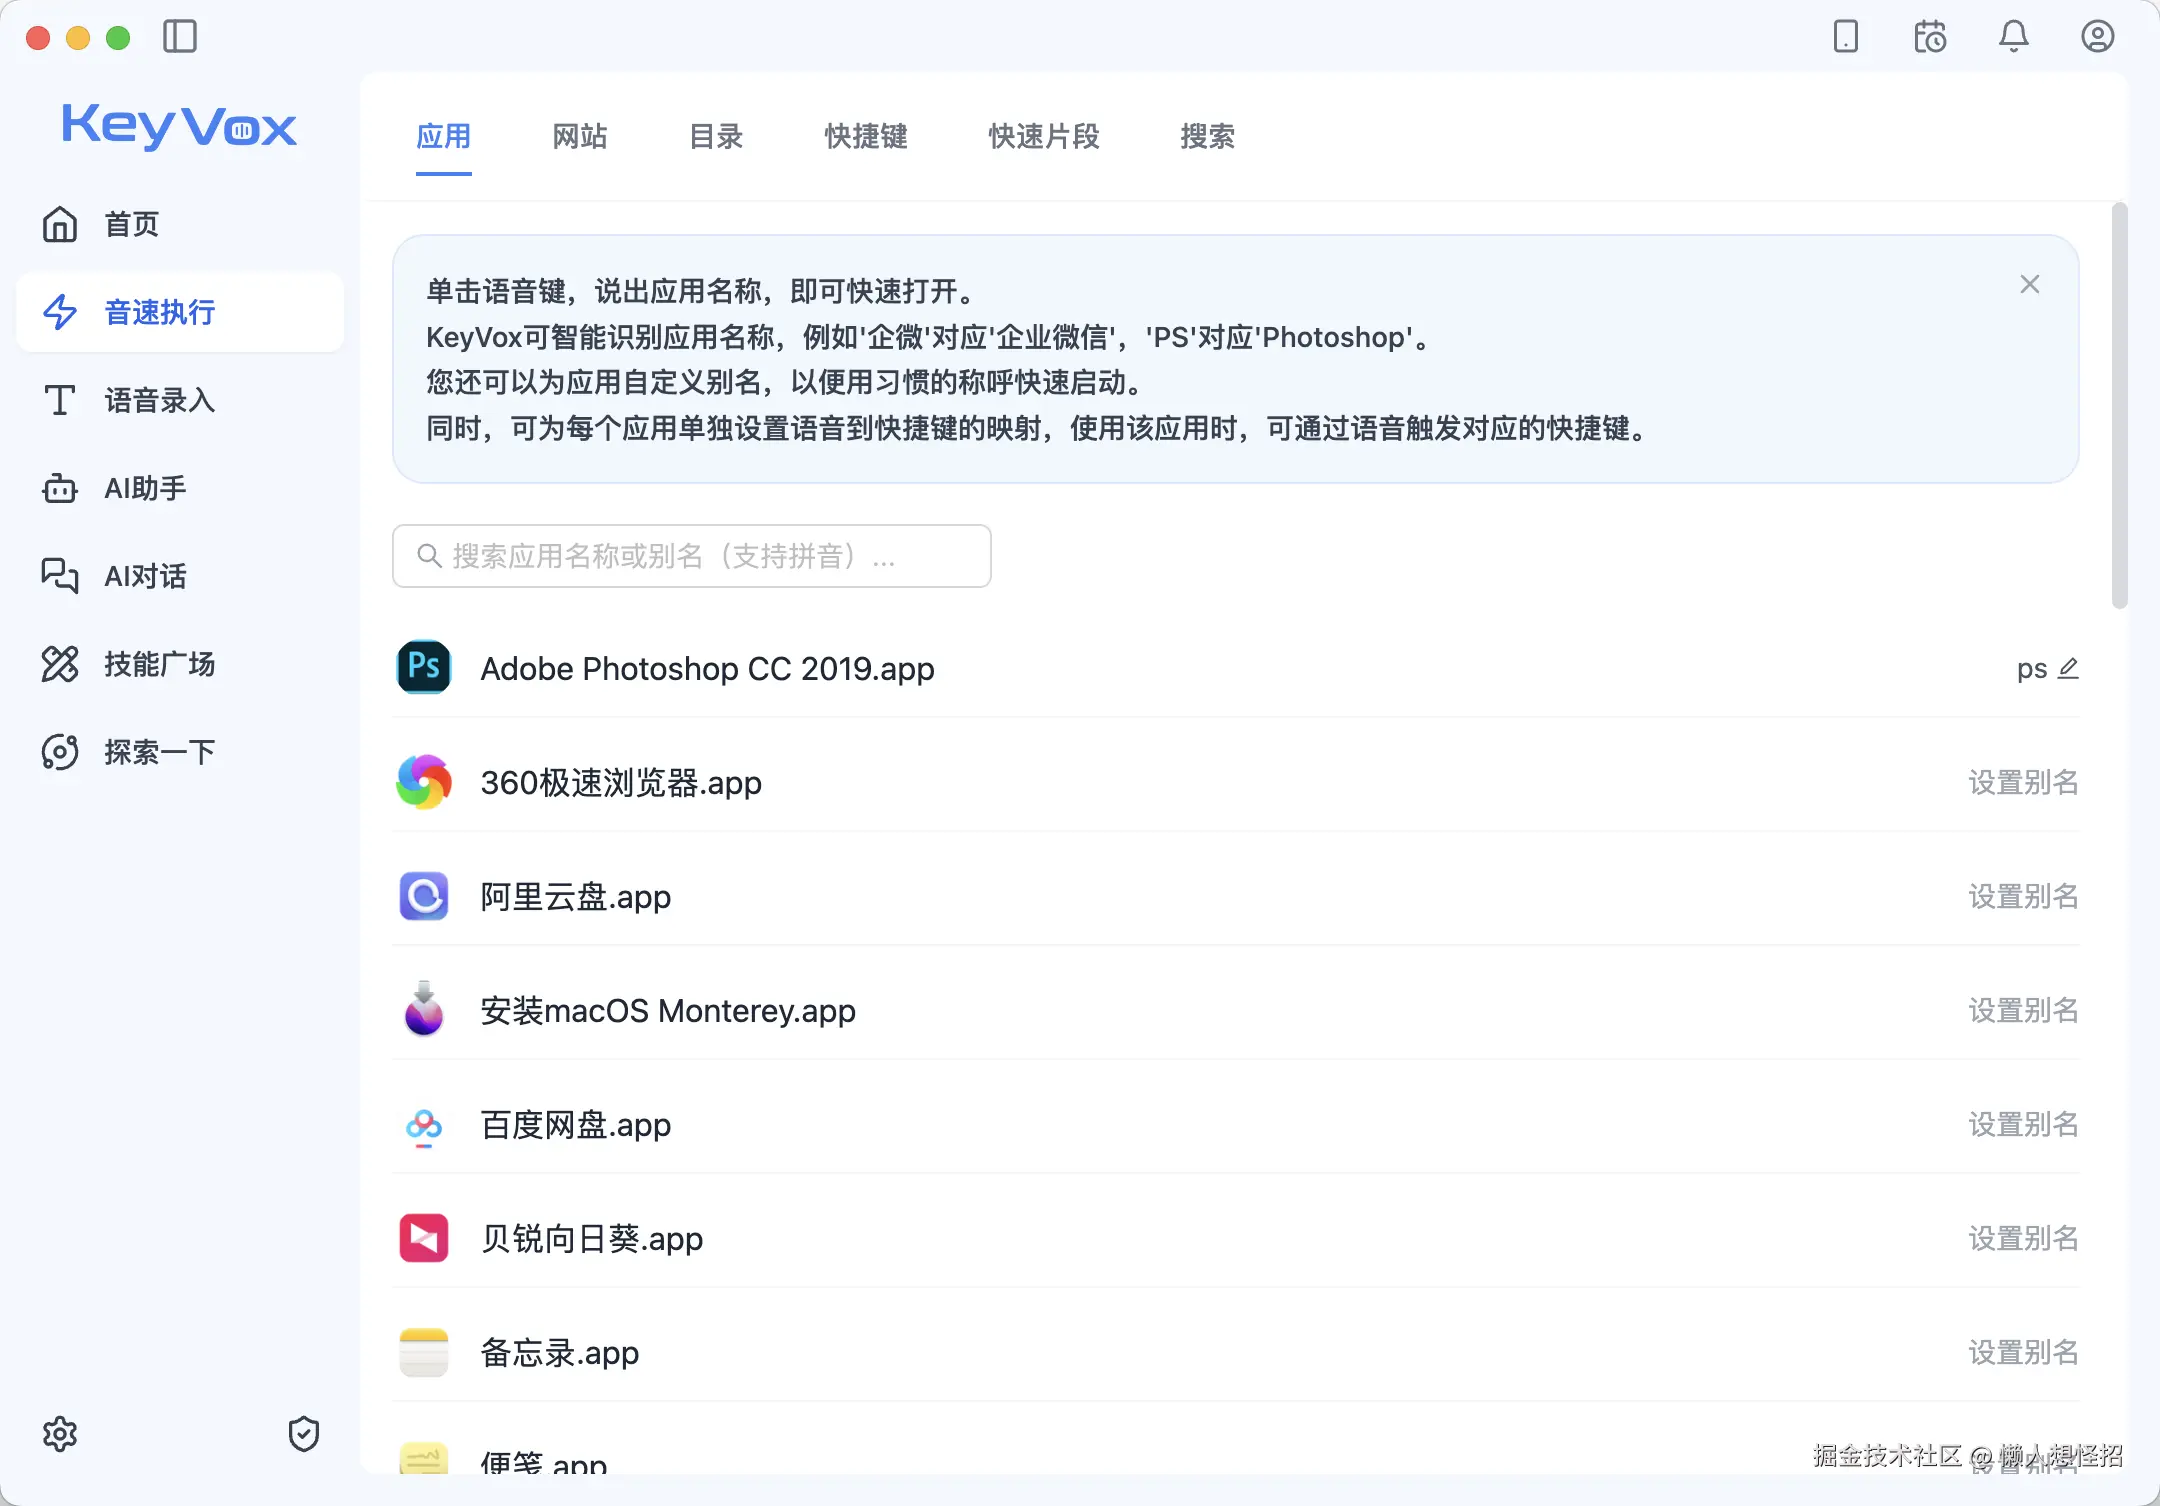Open the AI助手 sidebar section
Image resolution: width=2160 pixels, height=1506 pixels.
[x=145, y=488]
